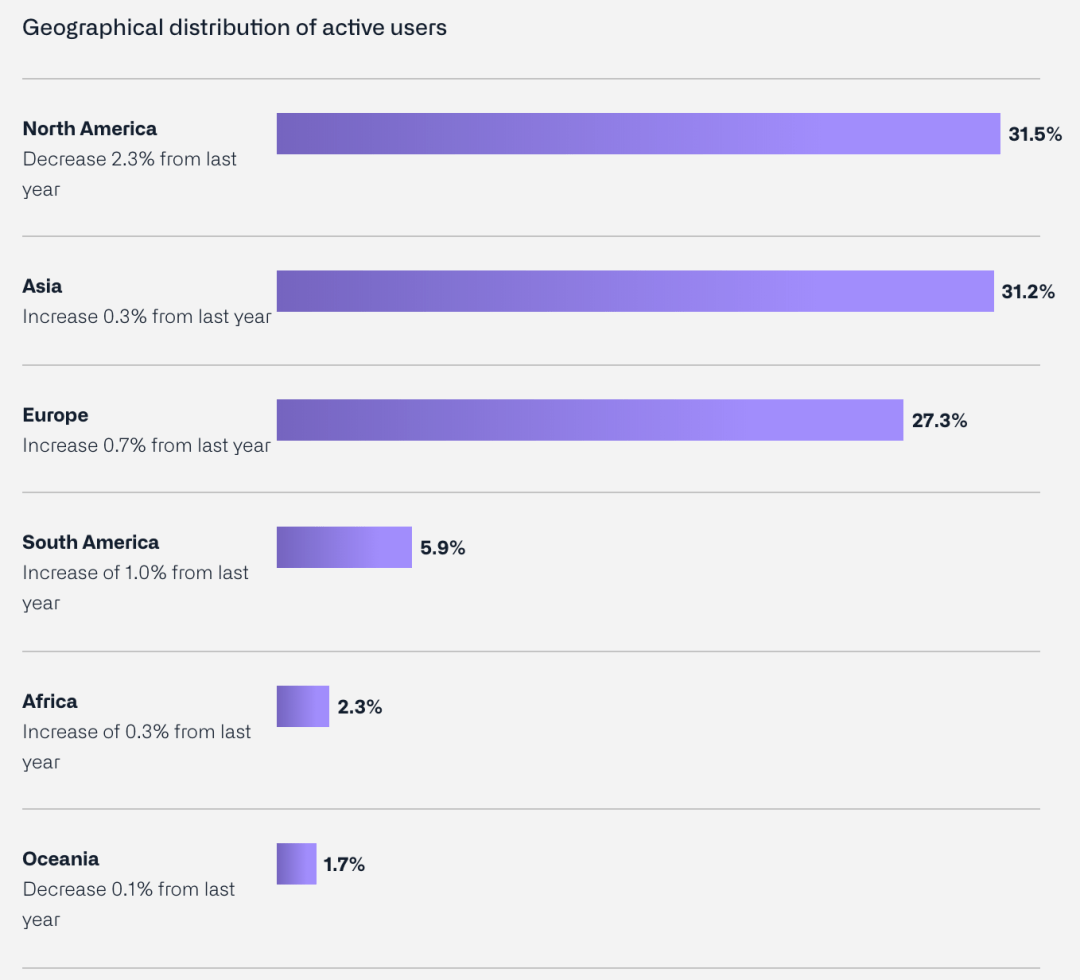
Task: Click the 5.9% value label
Action: coord(443,548)
